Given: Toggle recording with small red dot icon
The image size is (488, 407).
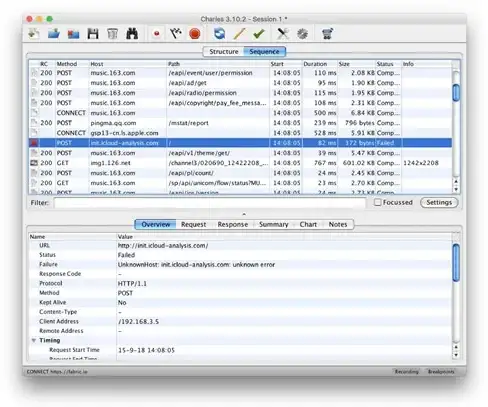Looking at the screenshot, I should tap(156, 34).
